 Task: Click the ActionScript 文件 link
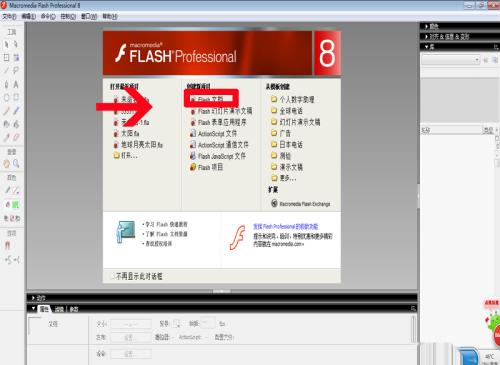[x=217, y=134]
